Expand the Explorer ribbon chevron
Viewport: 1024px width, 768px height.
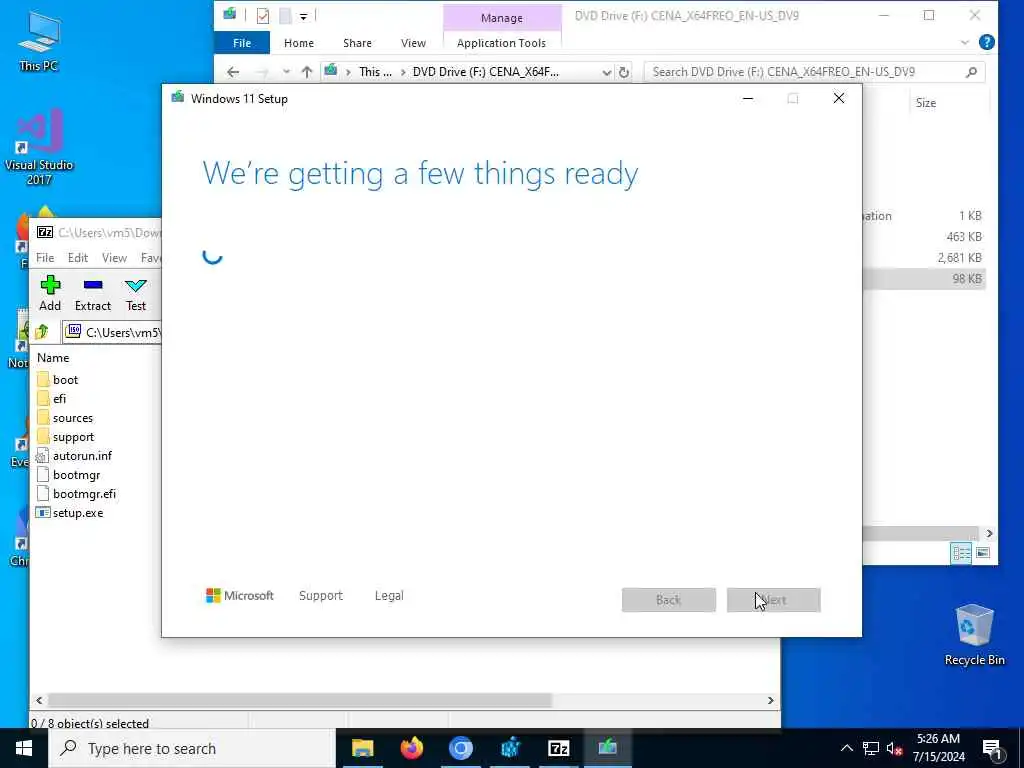(x=965, y=42)
